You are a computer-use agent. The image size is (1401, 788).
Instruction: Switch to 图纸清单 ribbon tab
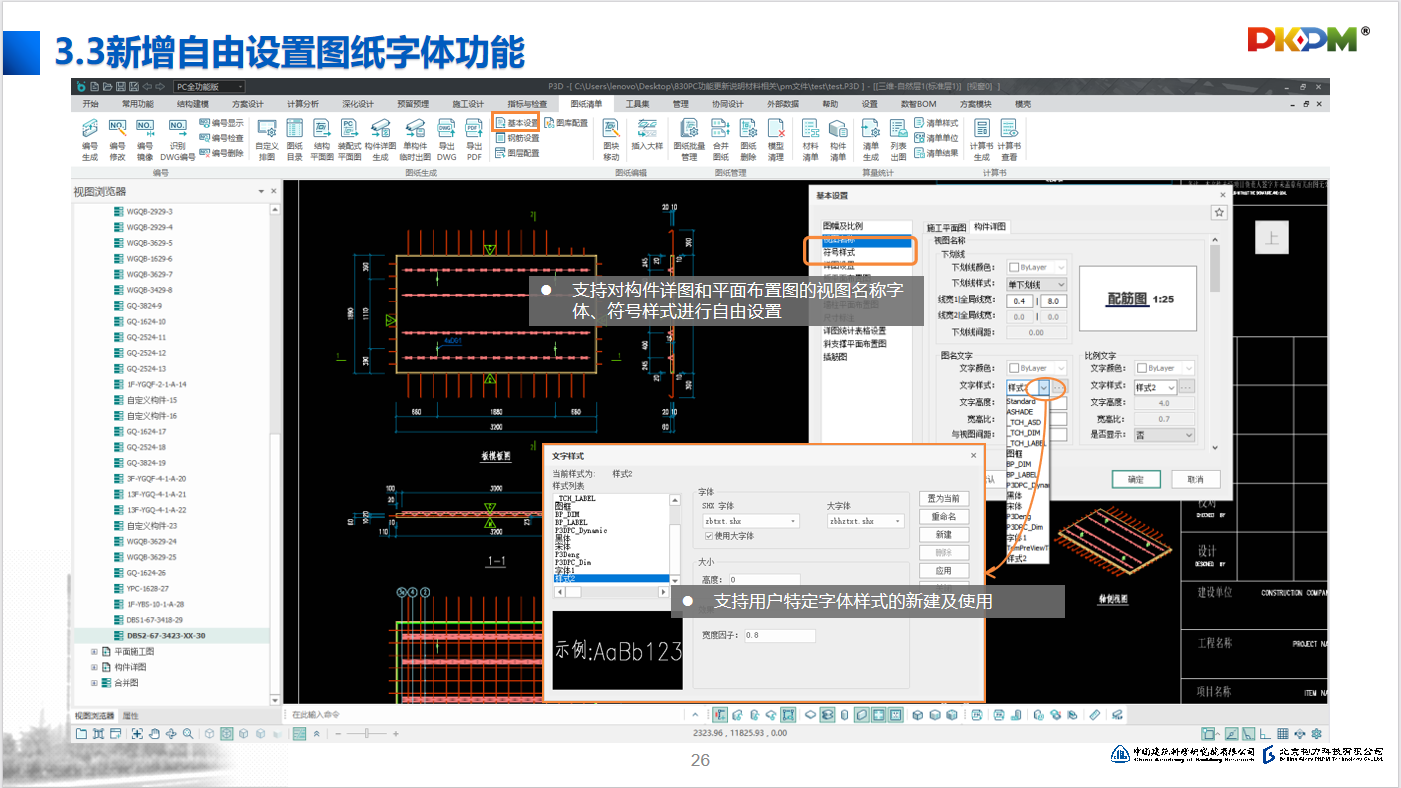586,104
